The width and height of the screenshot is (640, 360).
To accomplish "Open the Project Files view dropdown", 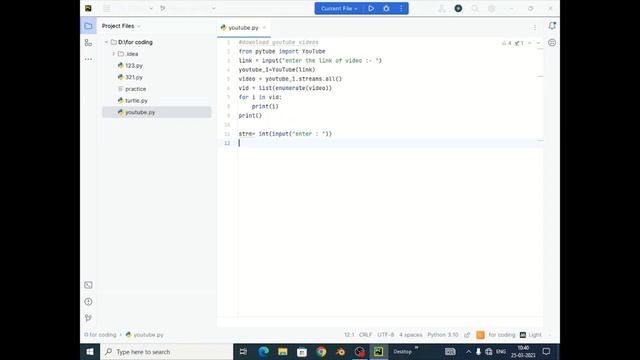I will [x=121, y=26].
